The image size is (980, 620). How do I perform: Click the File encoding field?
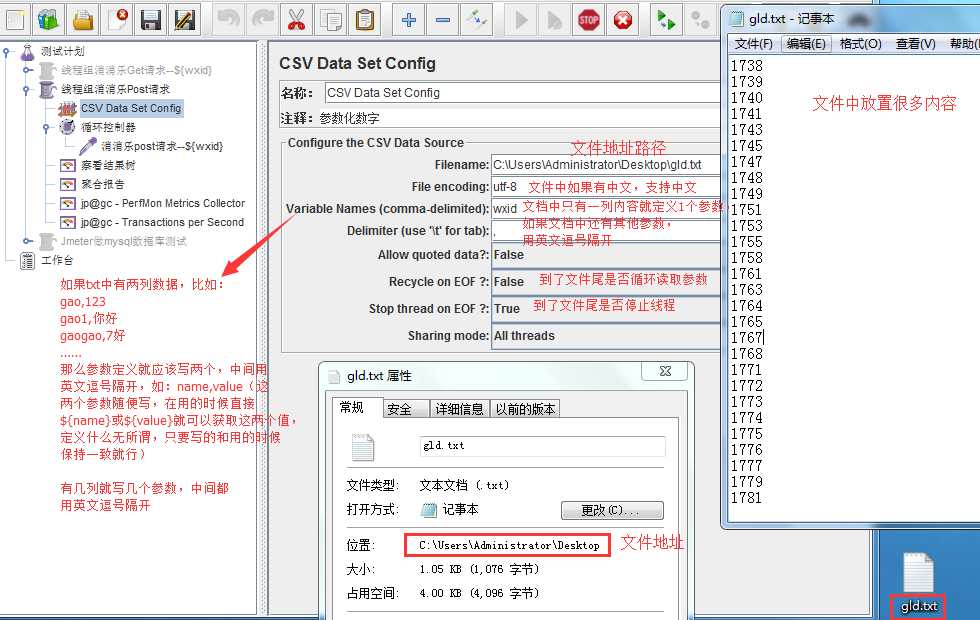pos(606,187)
